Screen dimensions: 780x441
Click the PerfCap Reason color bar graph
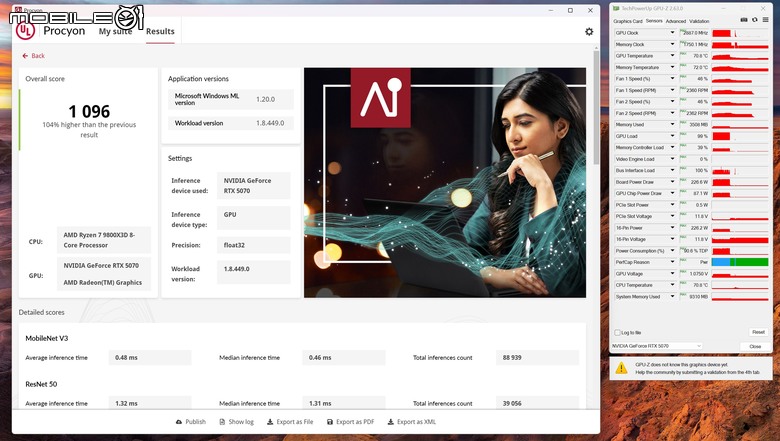[740, 262]
